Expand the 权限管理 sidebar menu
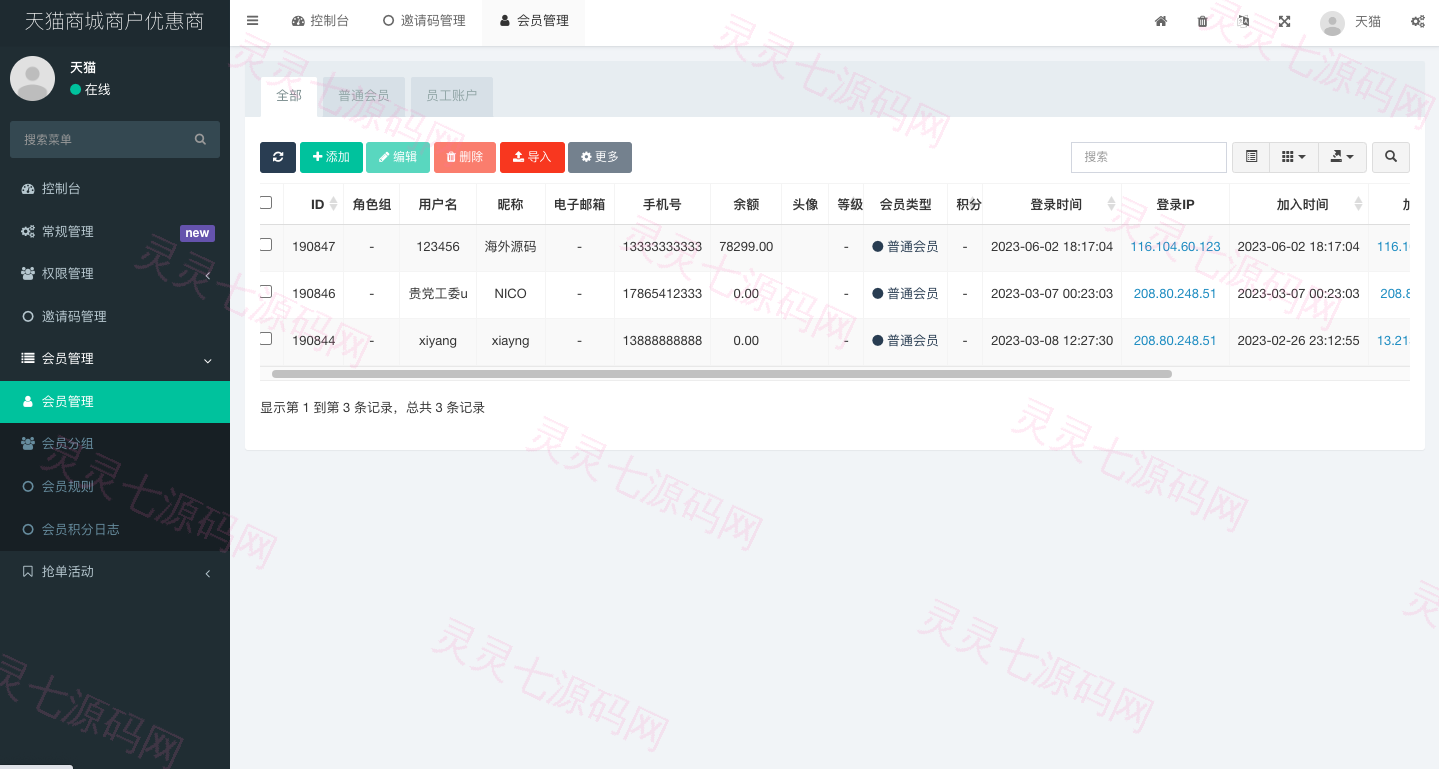 115,273
